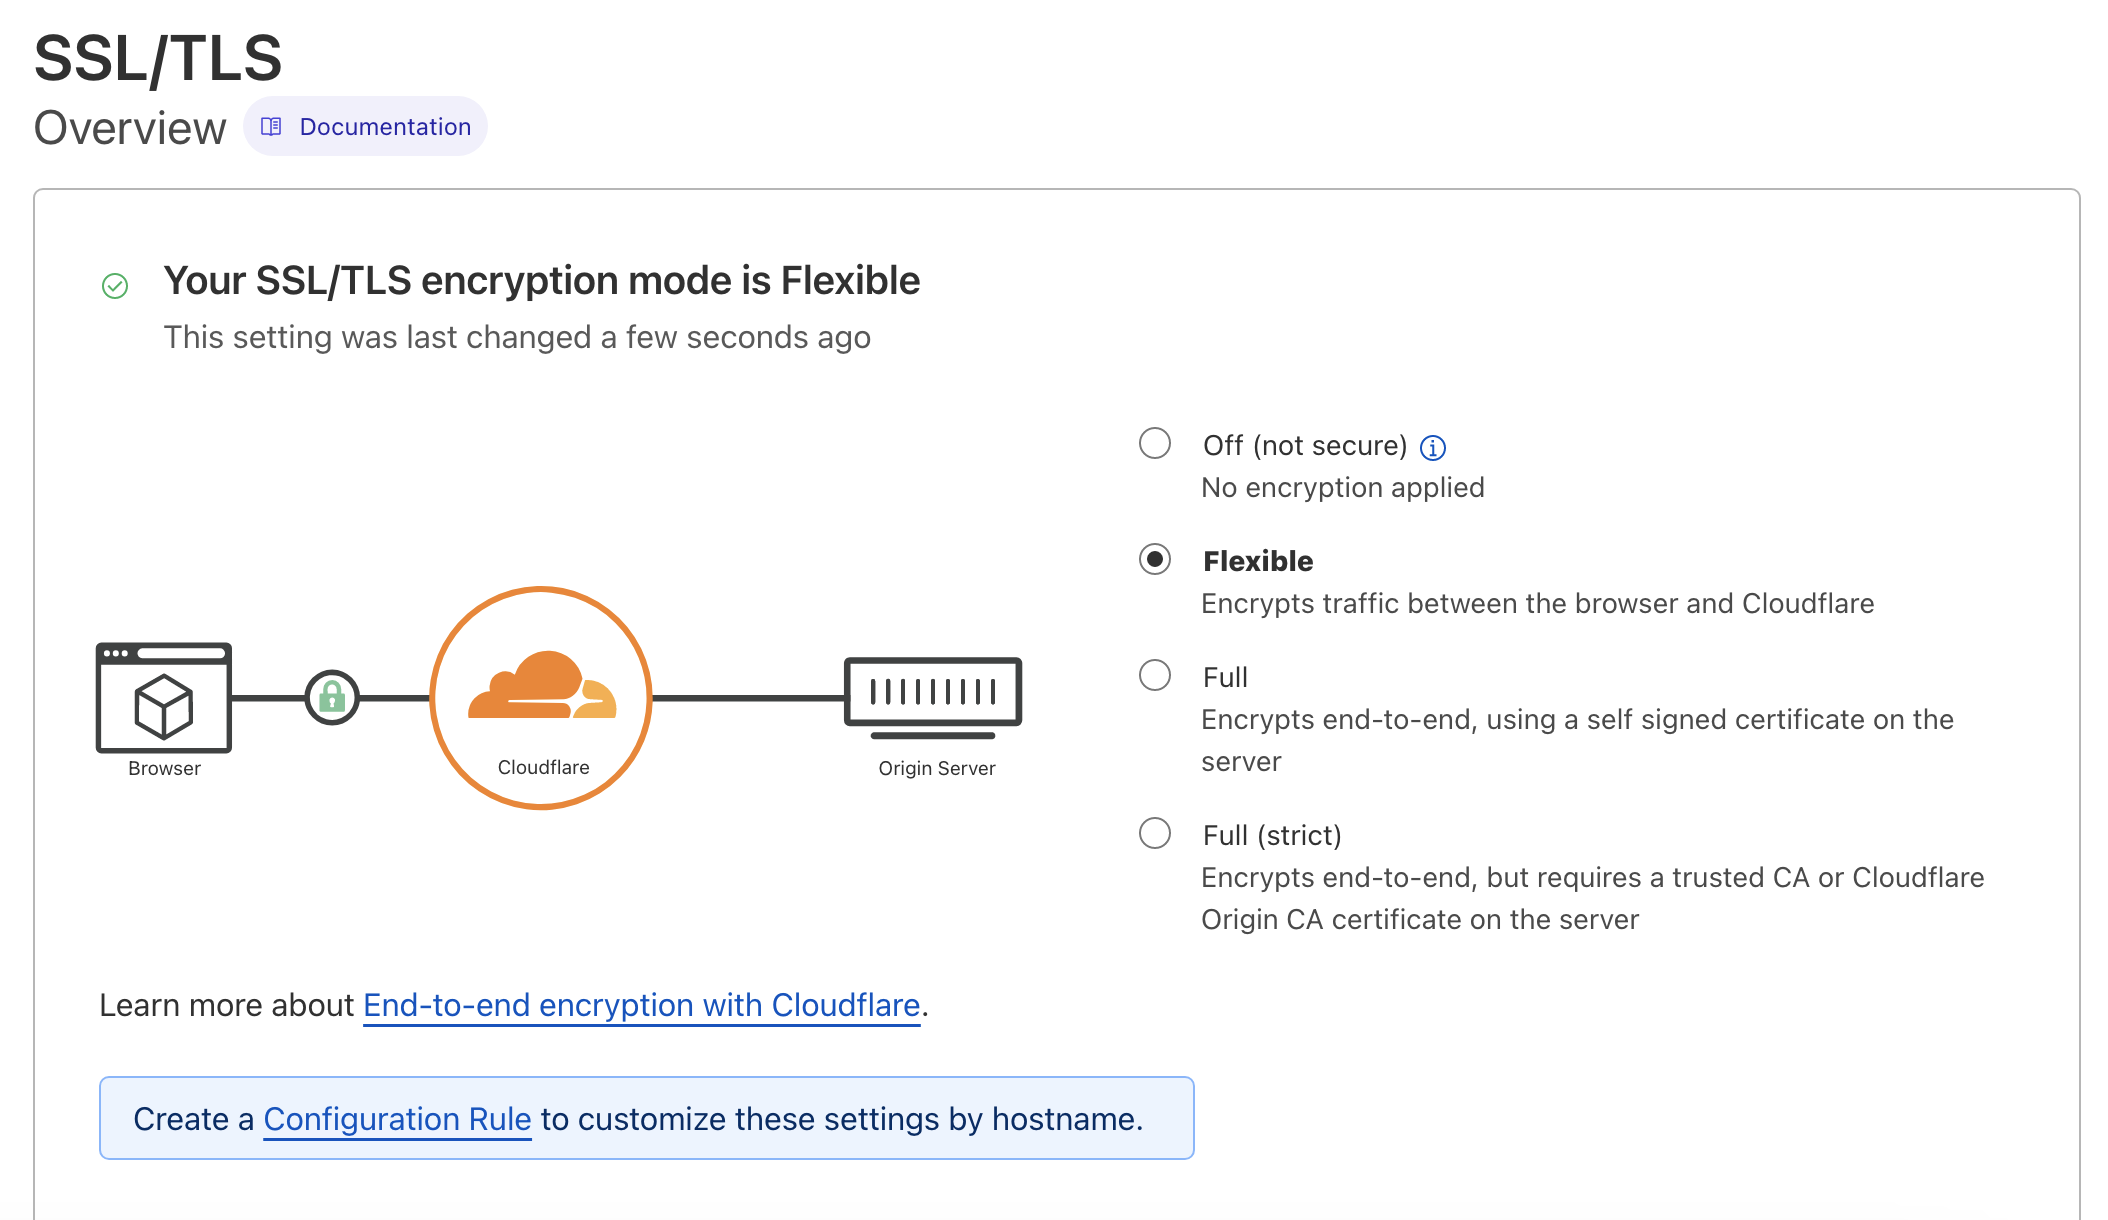Click the SSL/TLS page heading

tap(158, 58)
